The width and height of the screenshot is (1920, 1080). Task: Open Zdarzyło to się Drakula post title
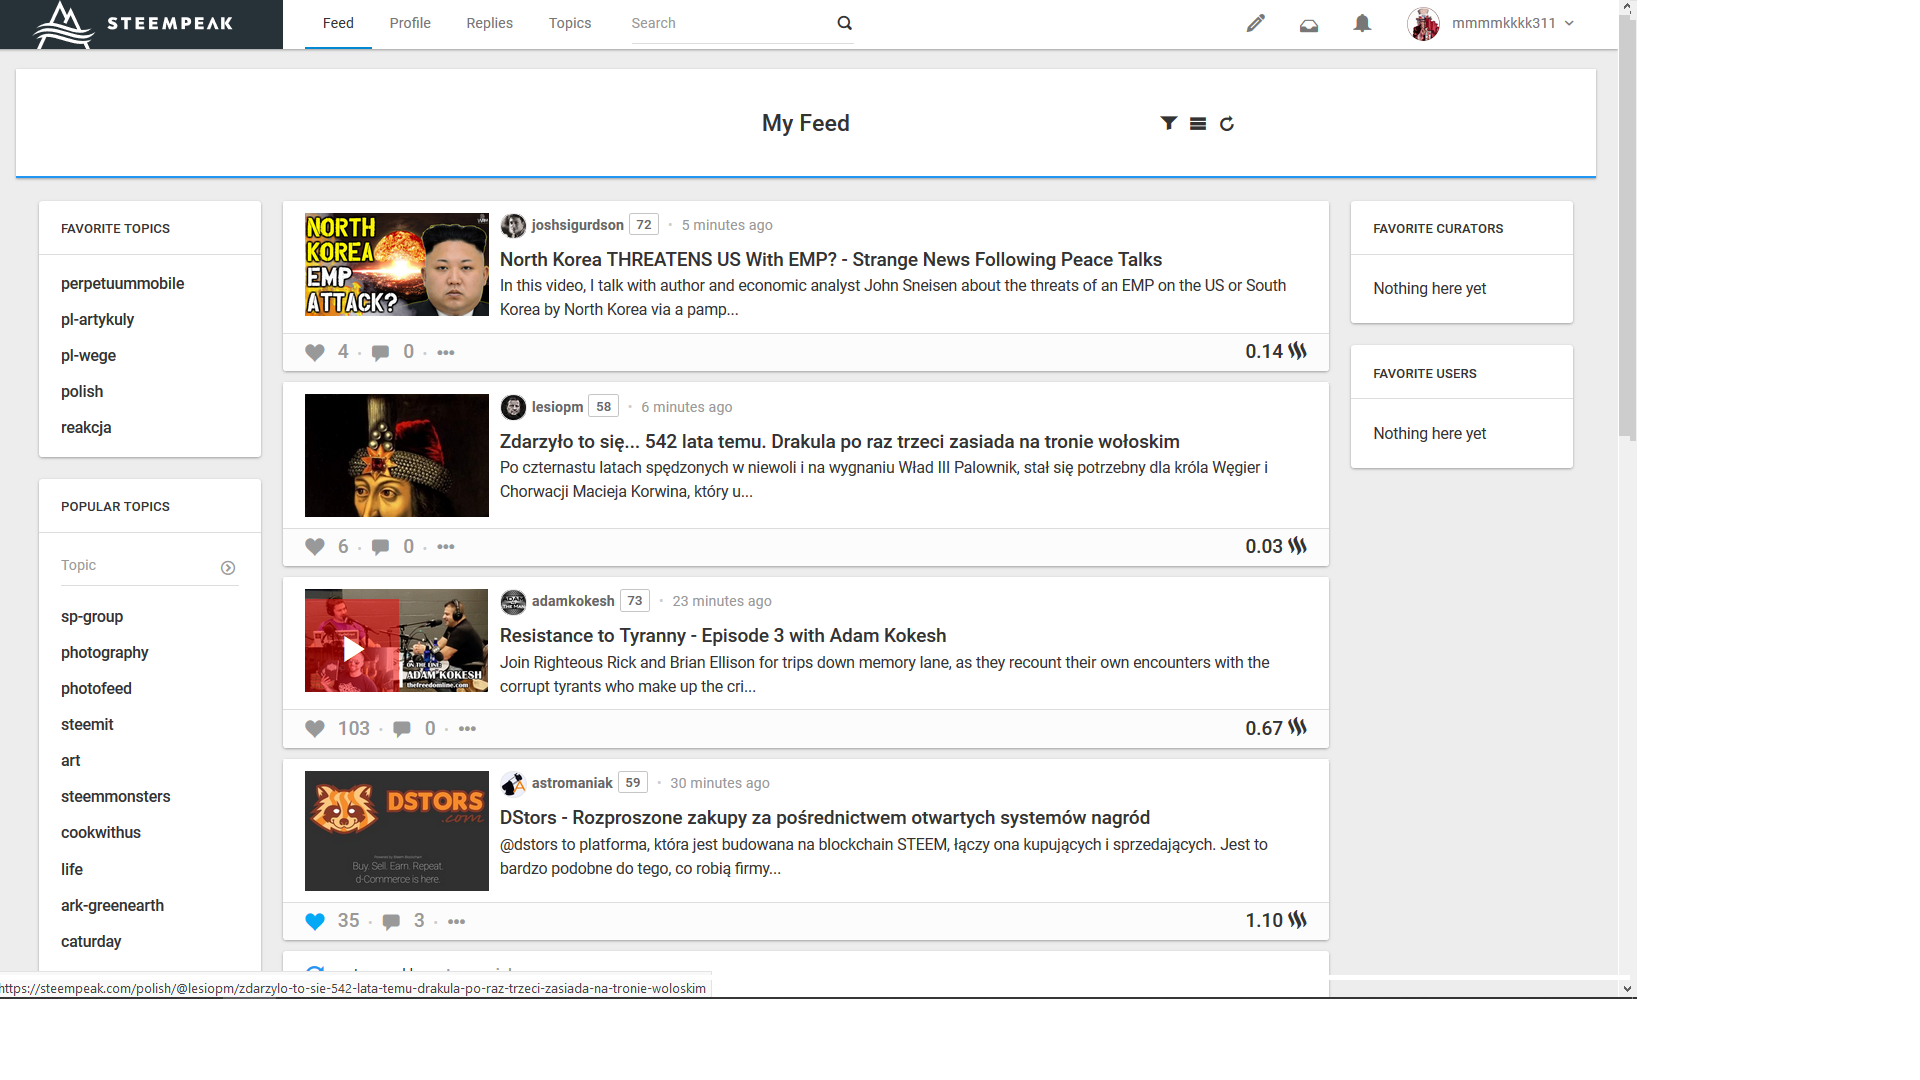(840, 441)
